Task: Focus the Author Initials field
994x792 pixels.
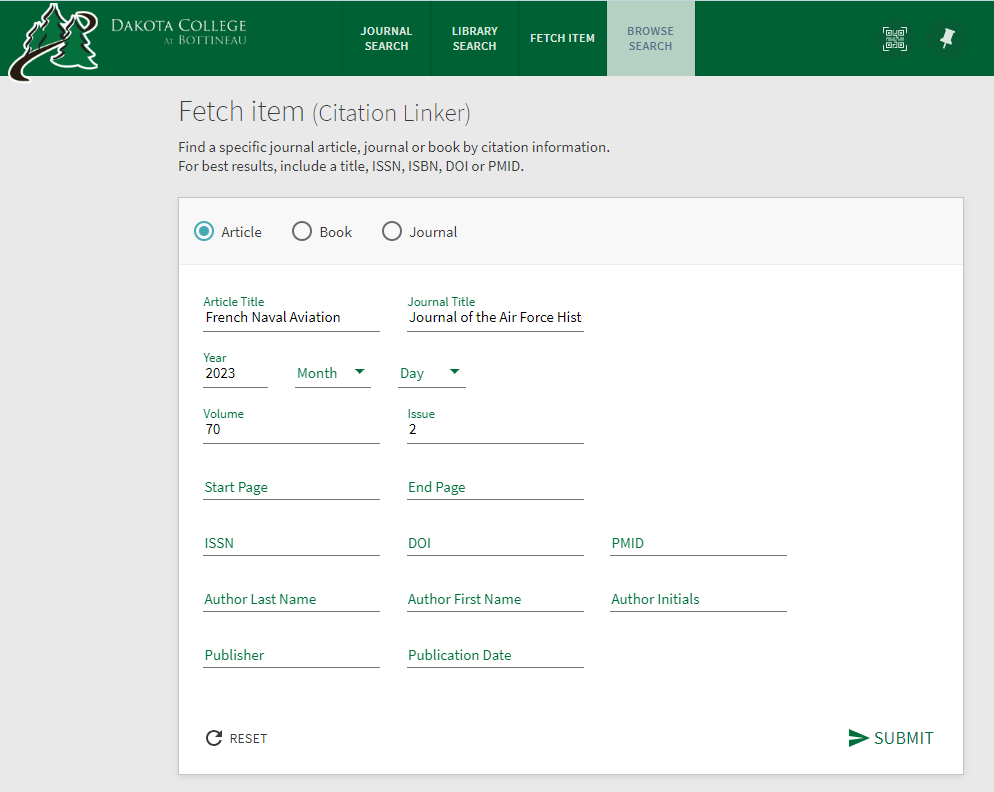Action: pyautogui.click(x=699, y=599)
